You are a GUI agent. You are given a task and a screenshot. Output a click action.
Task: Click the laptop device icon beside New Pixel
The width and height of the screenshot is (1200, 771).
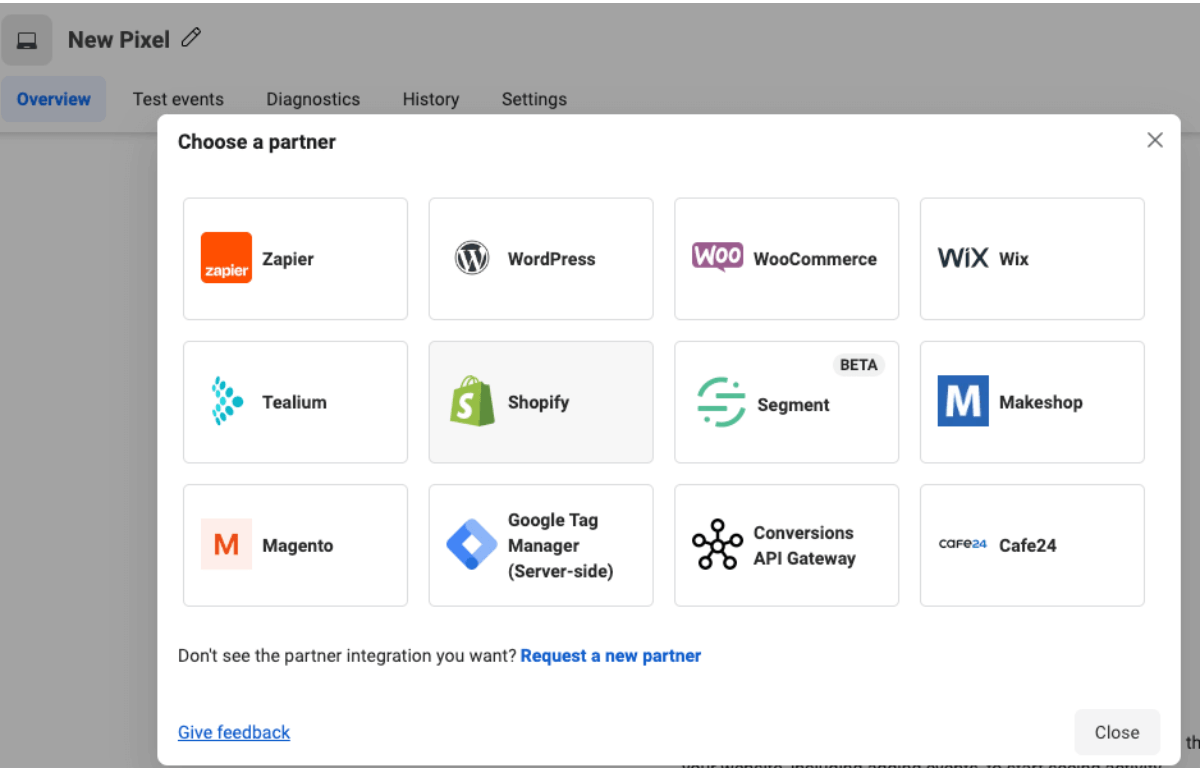click(x=27, y=41)
